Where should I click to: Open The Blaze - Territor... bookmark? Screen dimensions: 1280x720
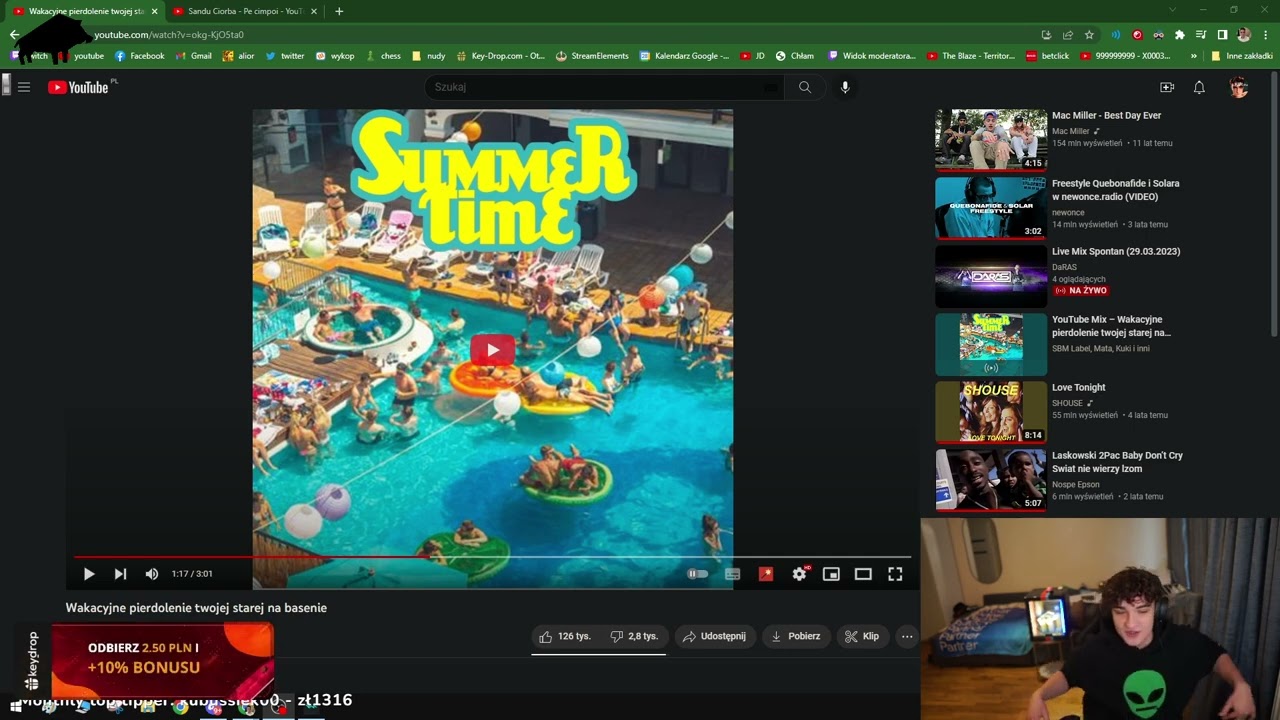(x=971, y=56)
